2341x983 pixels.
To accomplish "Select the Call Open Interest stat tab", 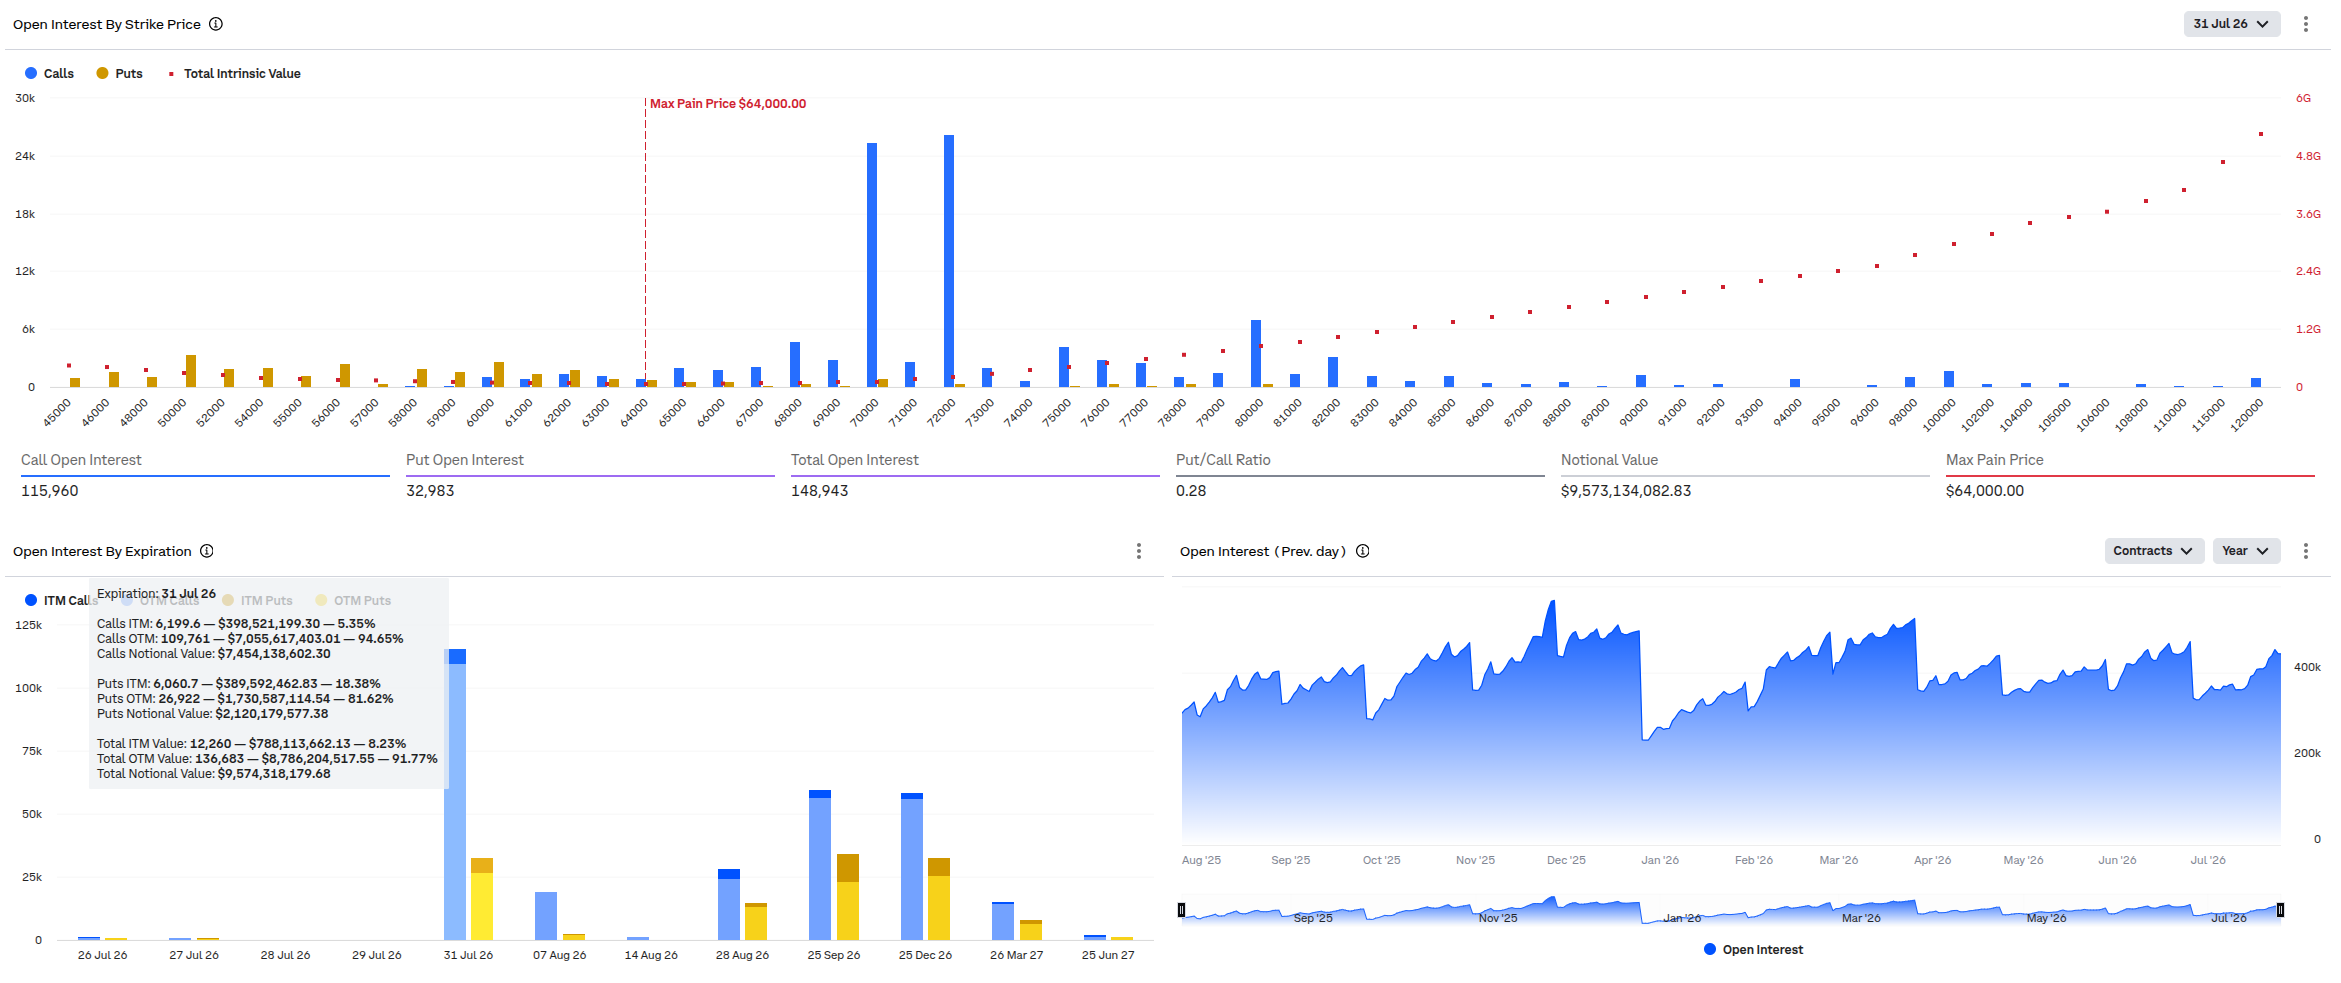I will click(205, 475).
